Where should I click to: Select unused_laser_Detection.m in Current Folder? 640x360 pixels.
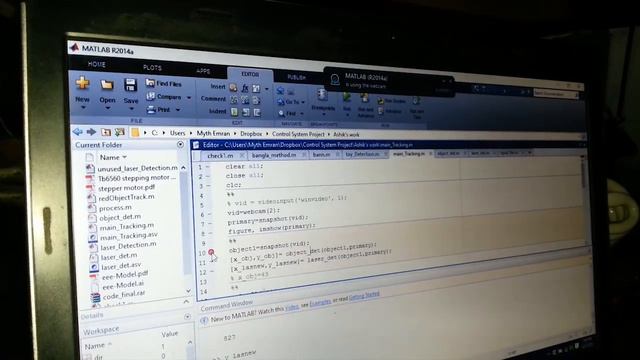(x=138, y=168)
